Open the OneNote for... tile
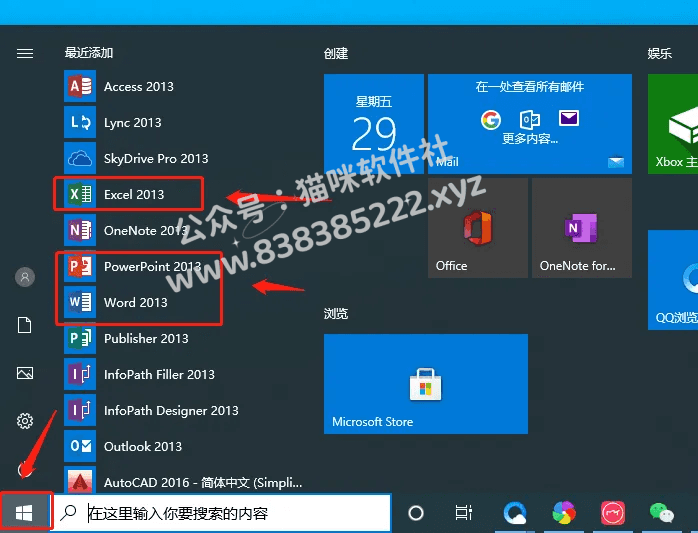The width and height of the screenshot is (698, 533). (x=582, y=228)
